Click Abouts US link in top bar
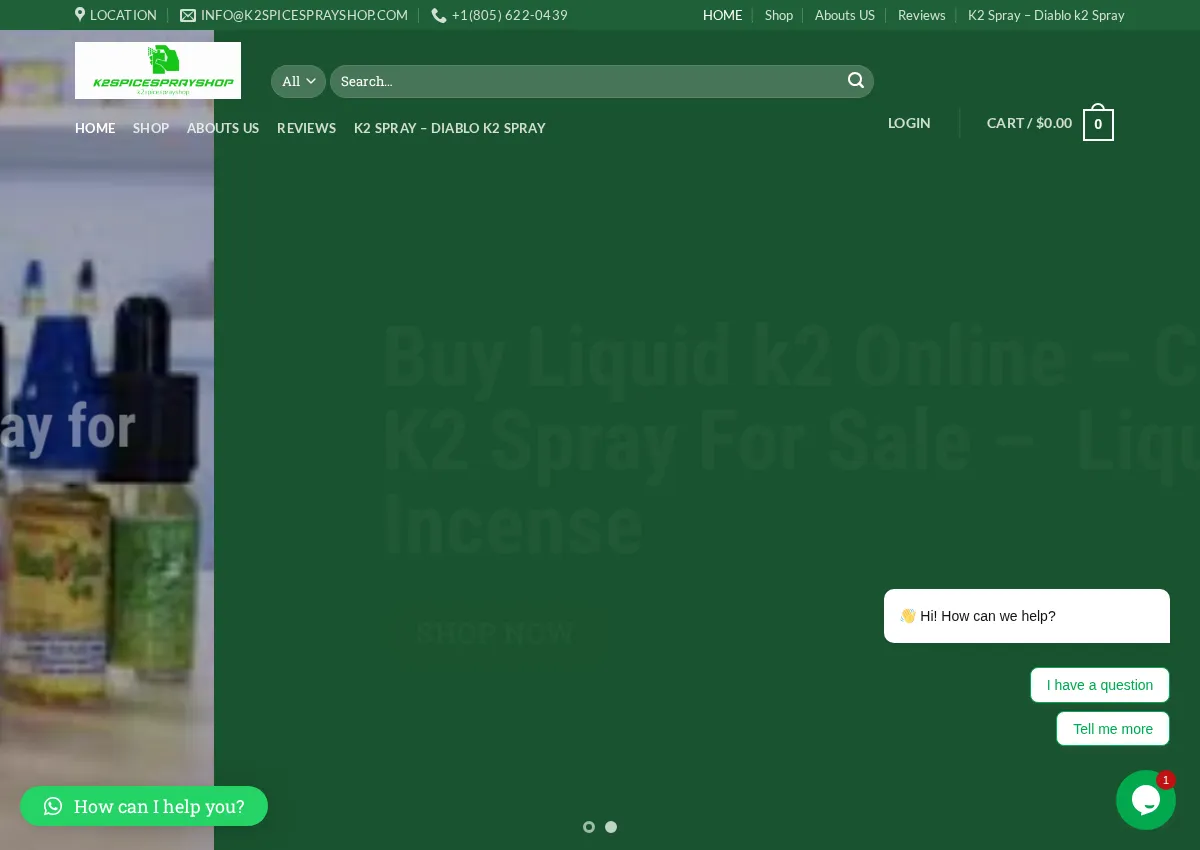 click(x=845, y=15)
